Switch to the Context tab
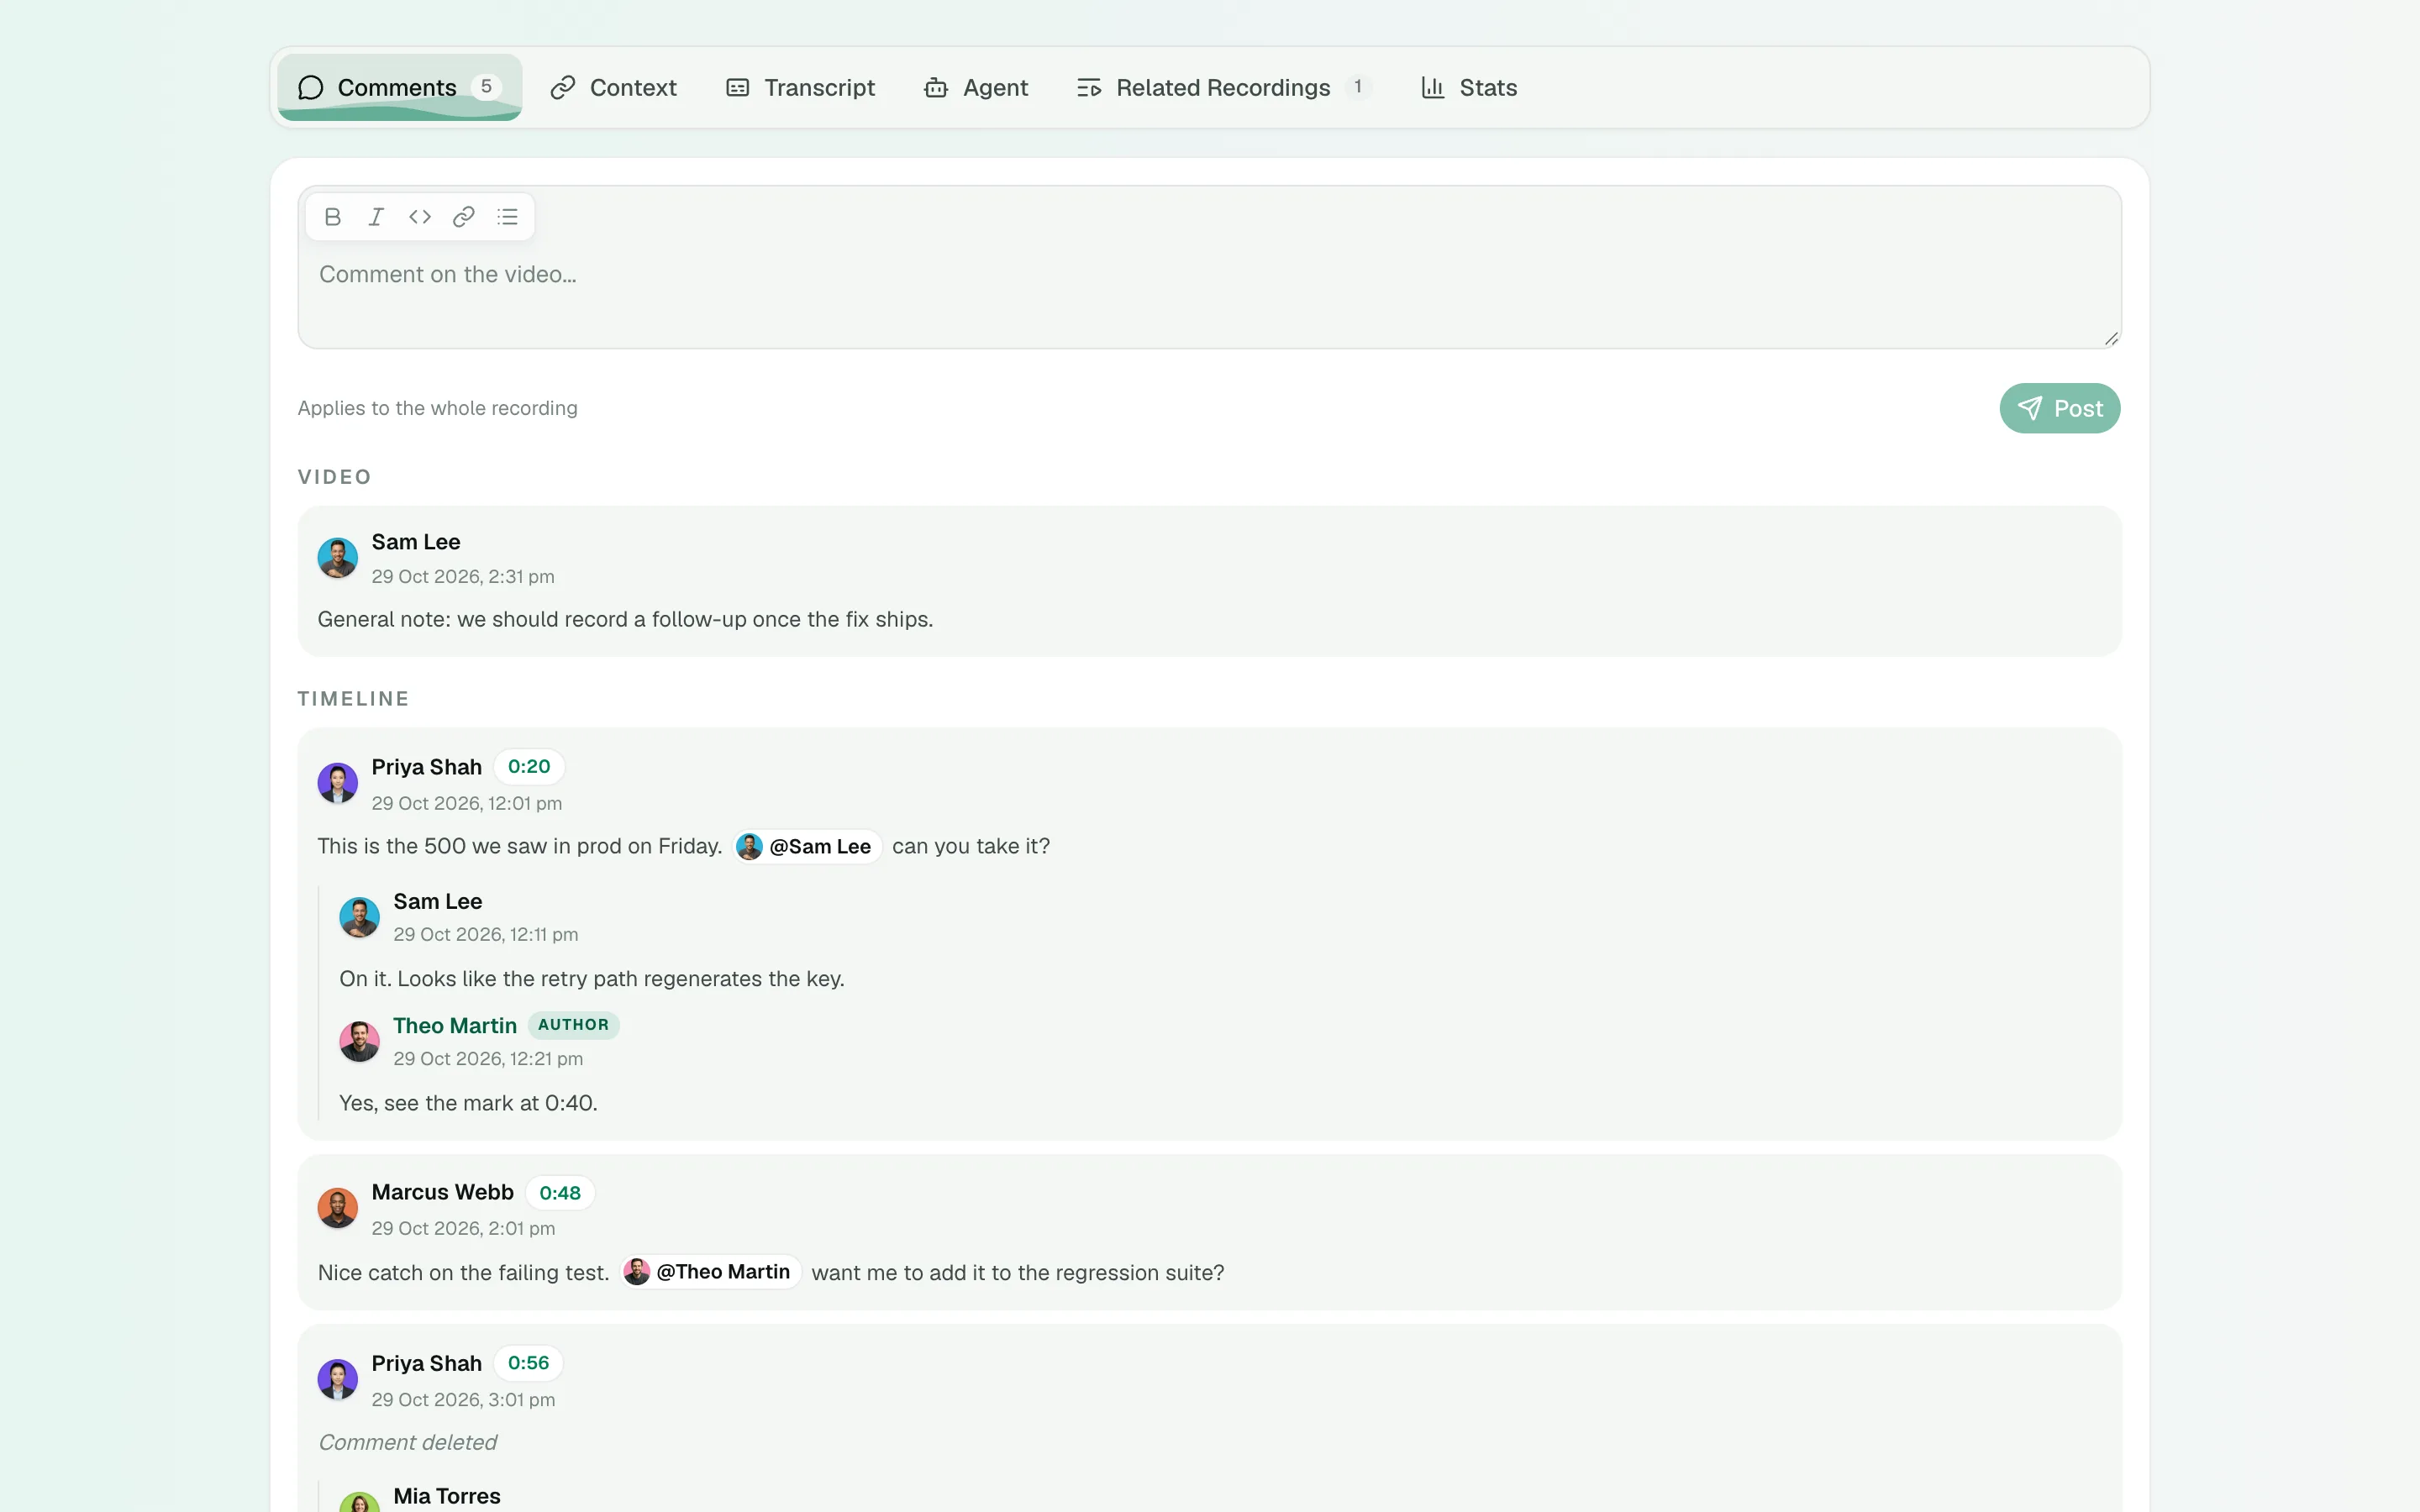Viewport: 2420px width, 1512px height. point(613,87)
